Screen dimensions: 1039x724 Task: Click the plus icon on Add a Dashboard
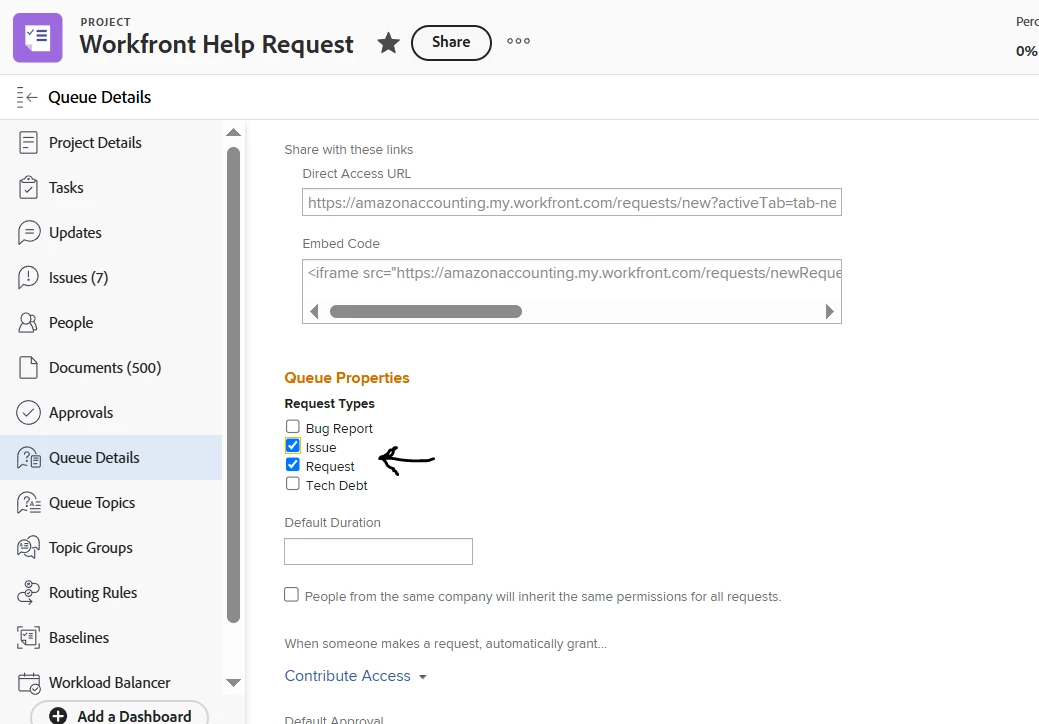coord(58,716)
